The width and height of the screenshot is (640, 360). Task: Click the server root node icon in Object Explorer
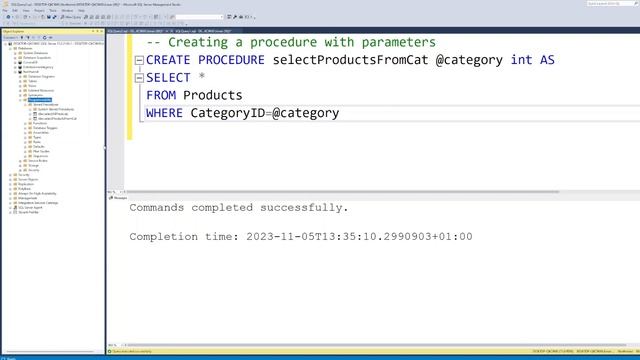[10, 44]
